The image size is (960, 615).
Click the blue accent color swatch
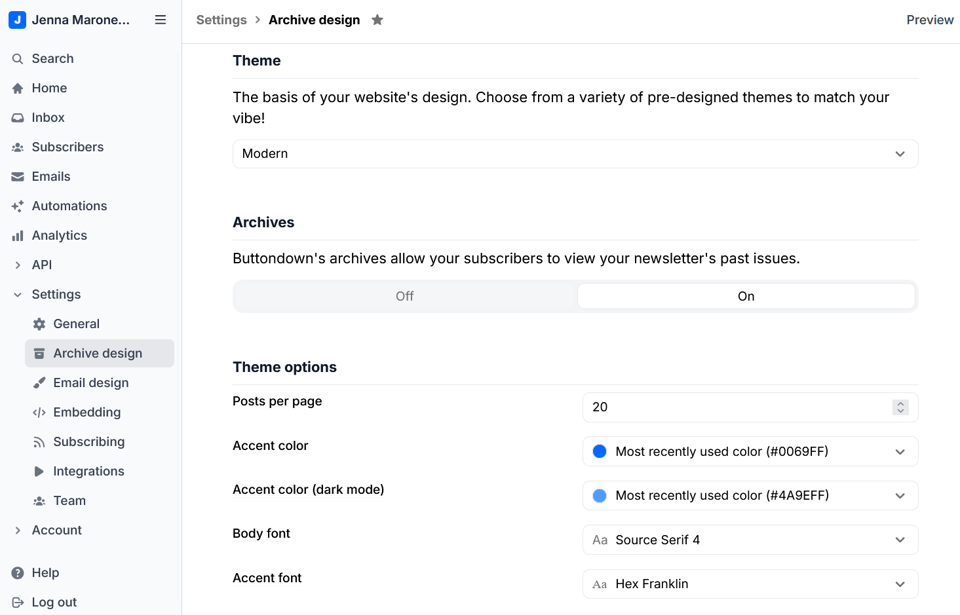(x=598, y=451)
